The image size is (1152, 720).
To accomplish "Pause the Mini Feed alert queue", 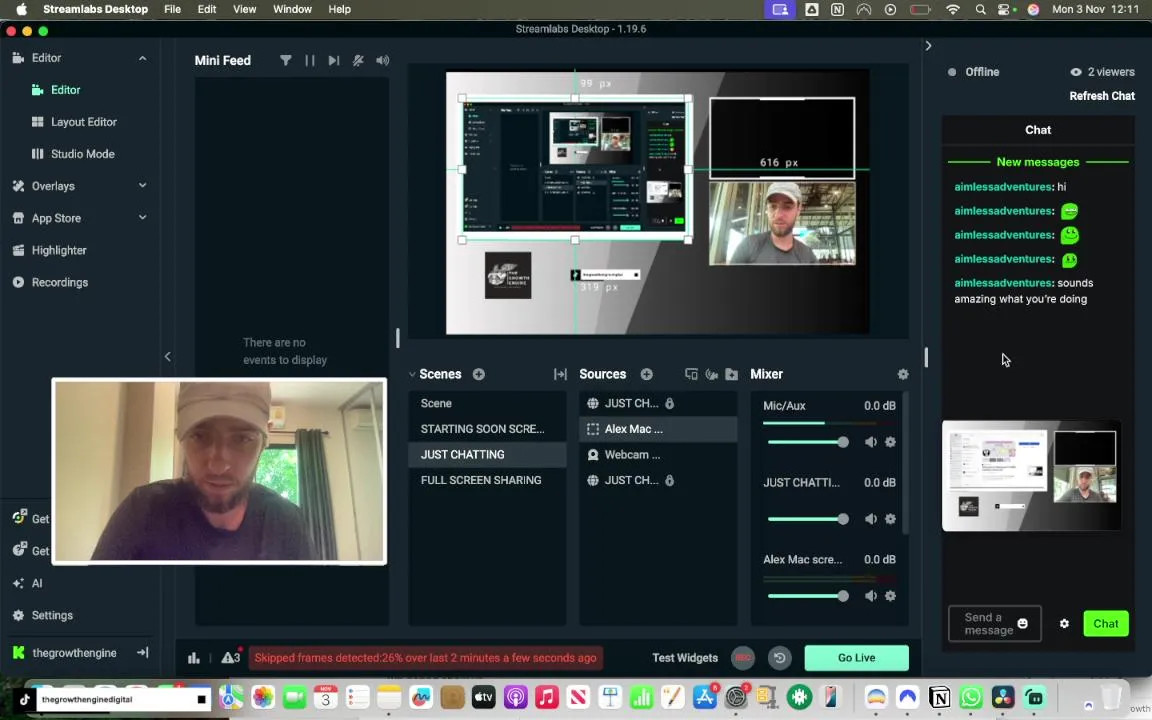I will (x=310, y=60).
